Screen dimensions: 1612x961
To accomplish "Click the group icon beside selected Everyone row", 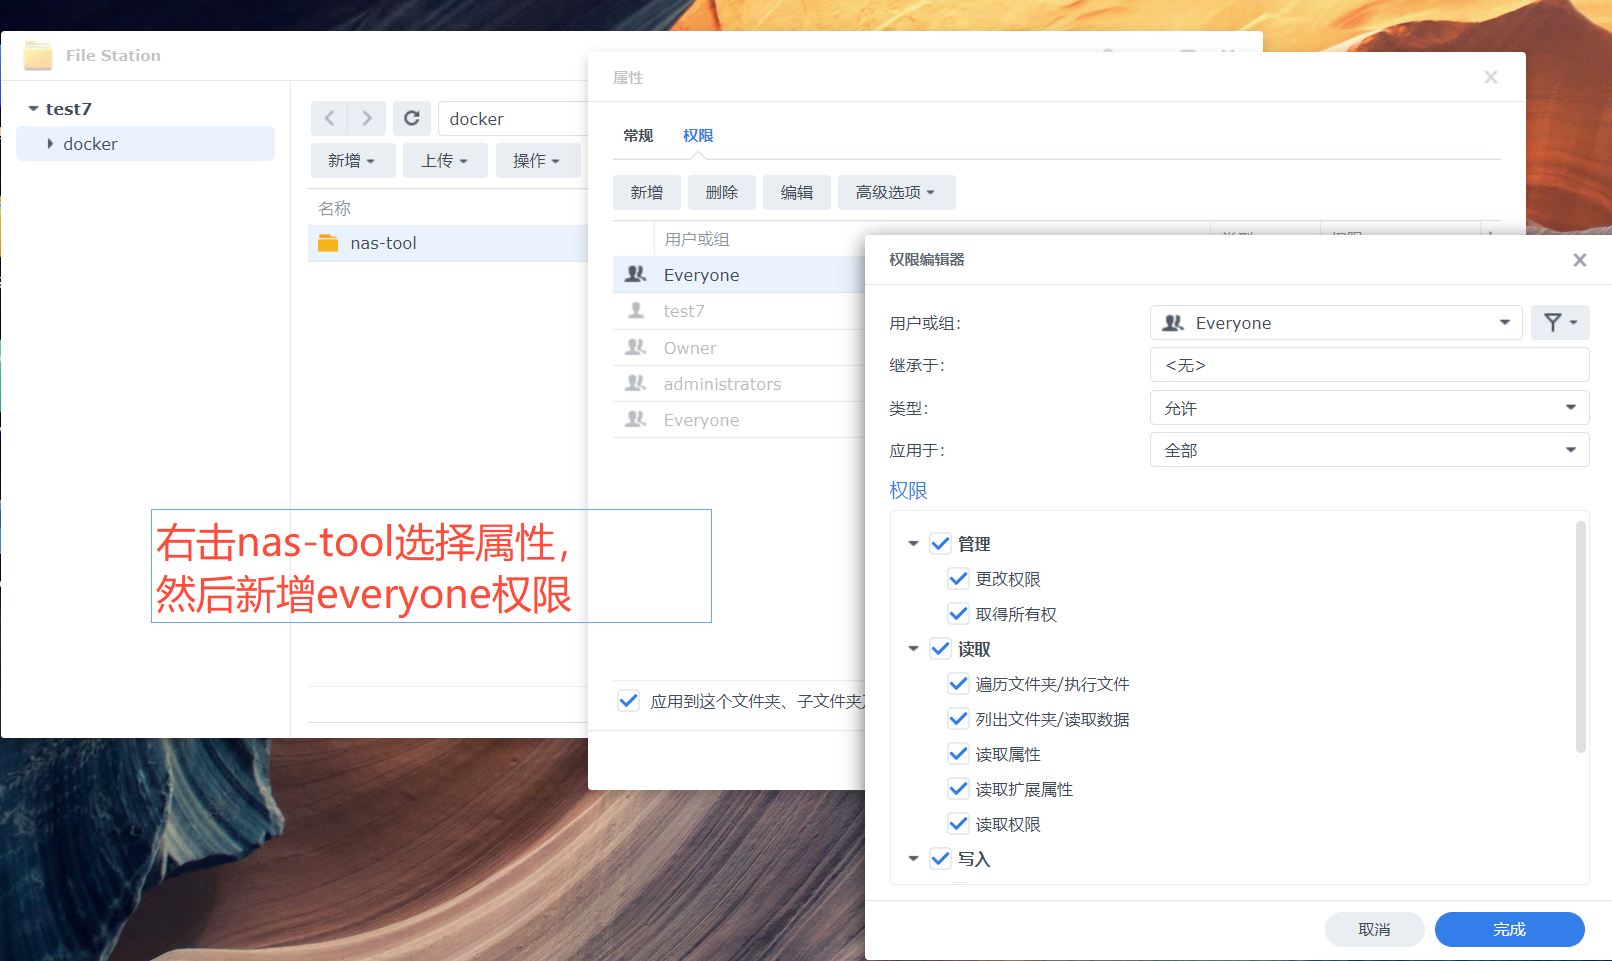I will coord(636,274).
